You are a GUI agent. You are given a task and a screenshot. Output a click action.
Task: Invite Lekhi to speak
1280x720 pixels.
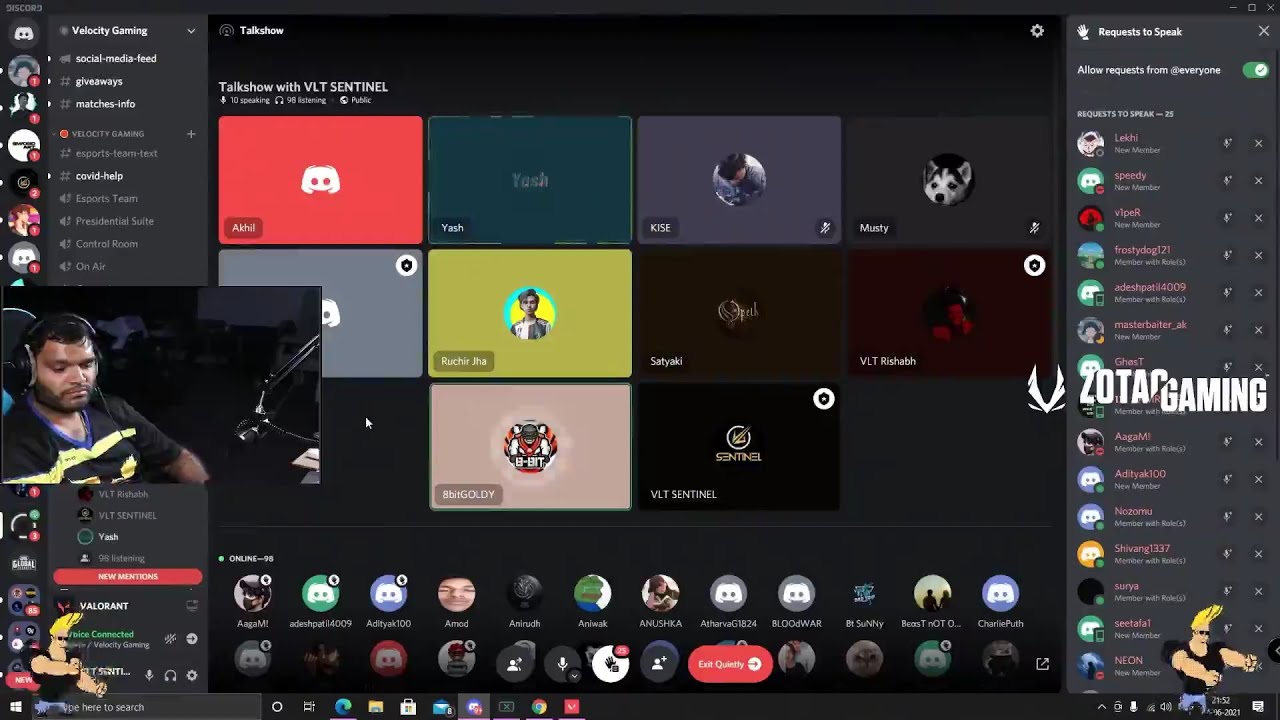click(1227, 143)
